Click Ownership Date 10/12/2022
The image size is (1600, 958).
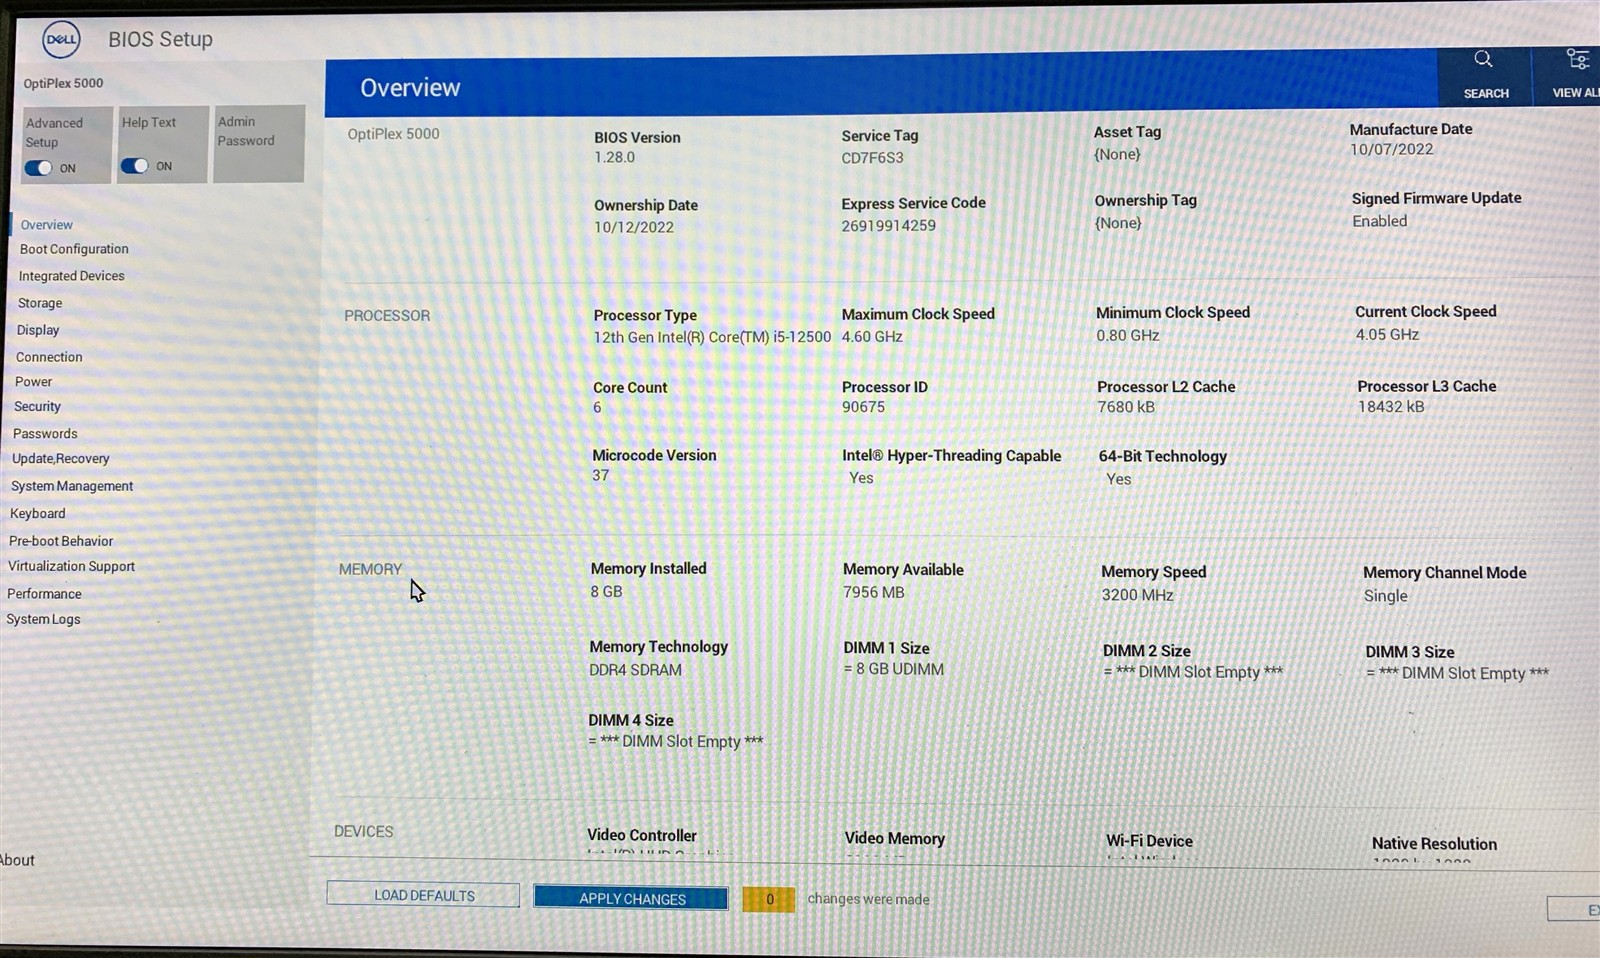pos(634,227)
